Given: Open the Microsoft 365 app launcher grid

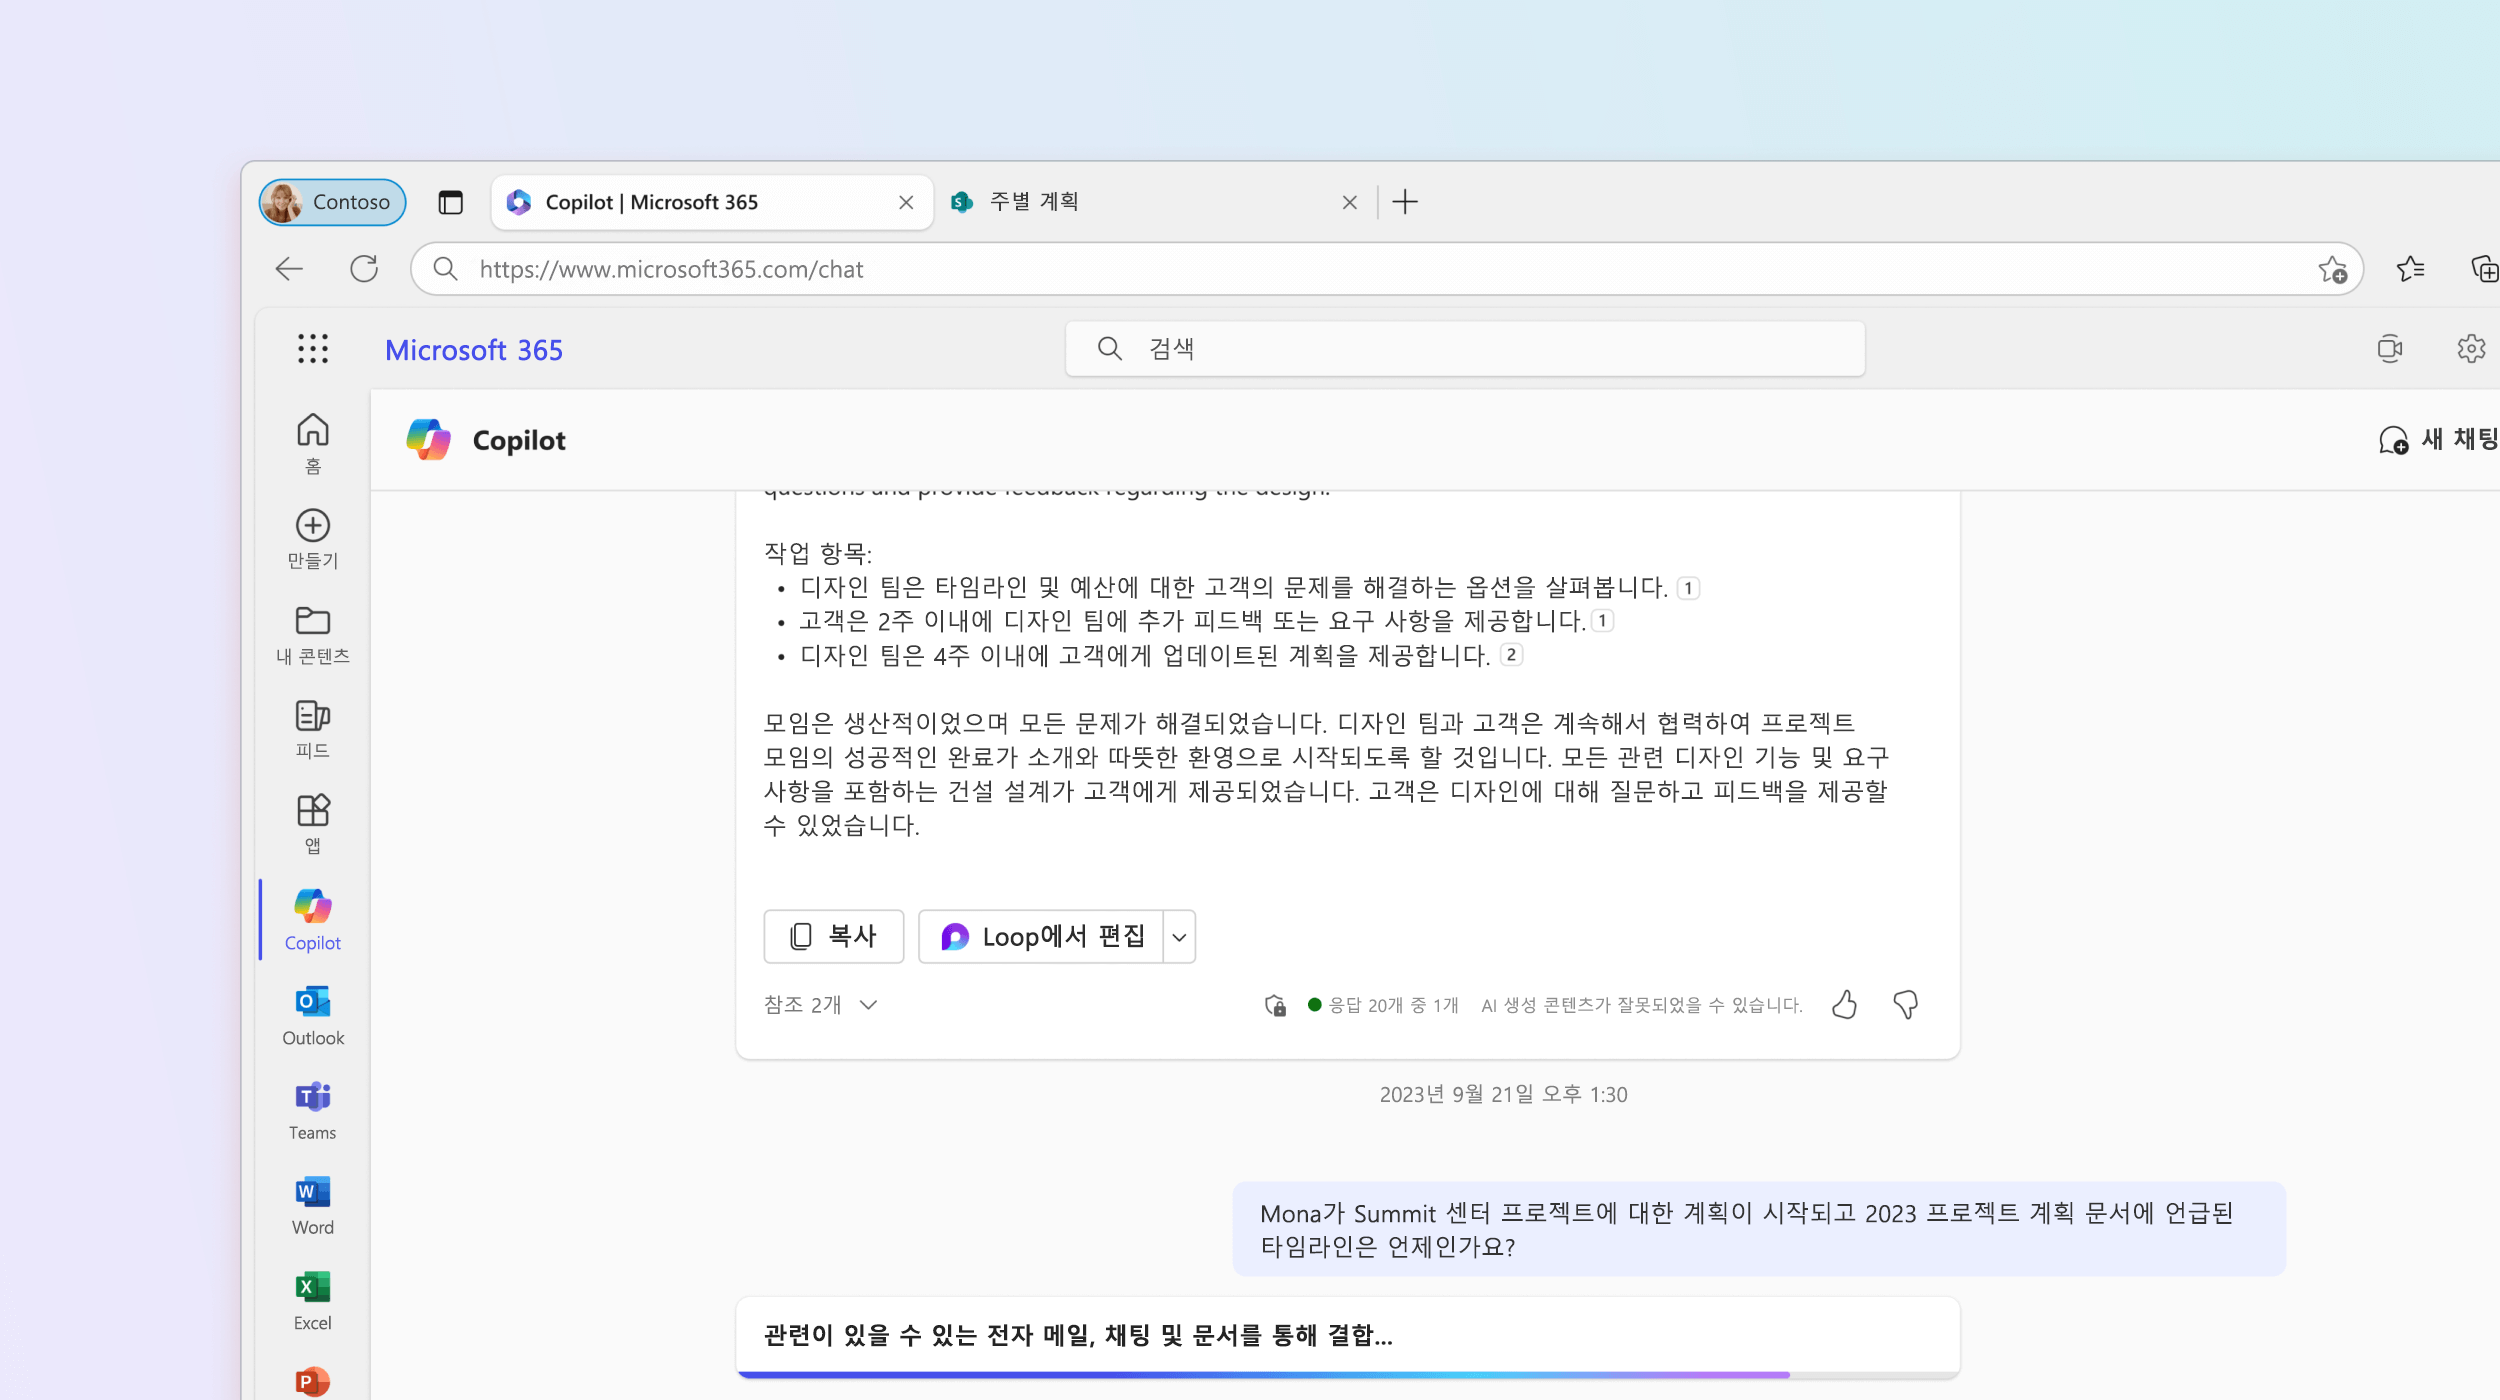Looking at the screenshot, I should [x=312, y=349].
